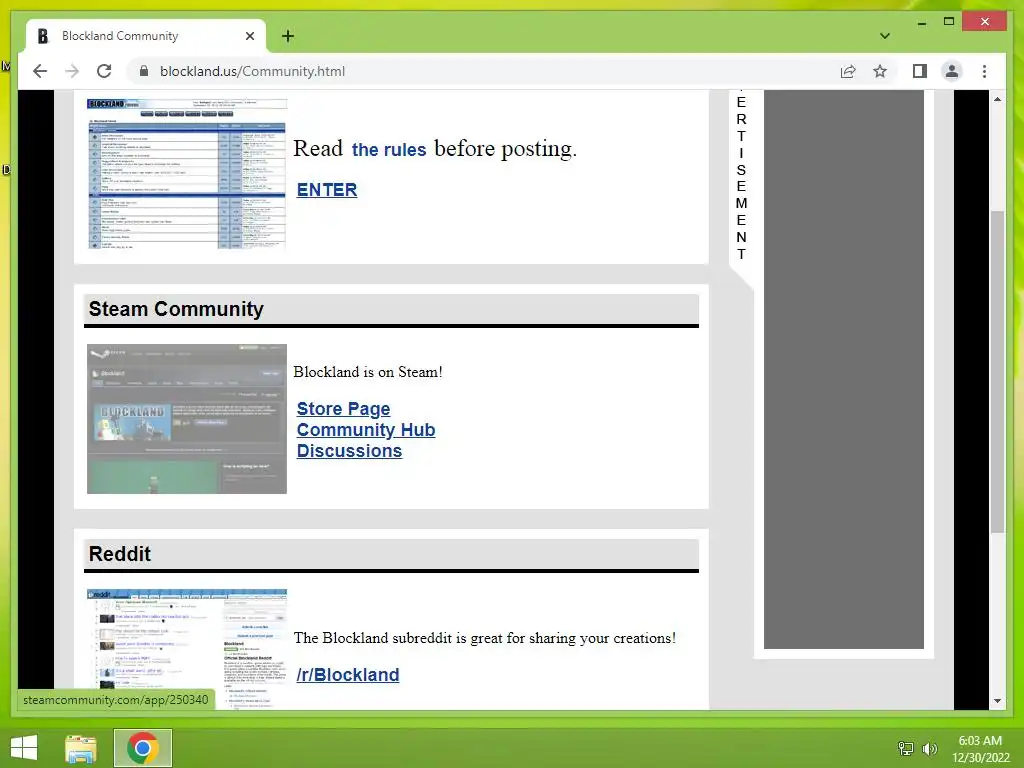Screen dimensions: 1024x768
Task: Minimize the Chrome window
Action: point(921,22)
